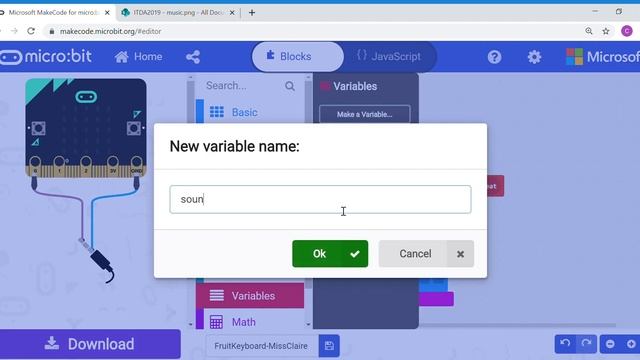
Task: Click the Math calculator icon
Action: (x=216, y=322)
